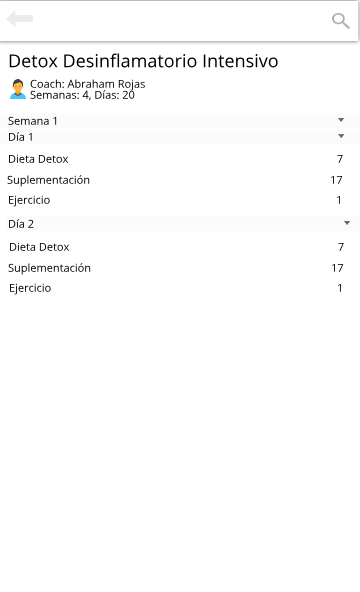Select the Día 2 header row
The height and width of the screenshot is (592, 360).
click(x=180, y=224)
